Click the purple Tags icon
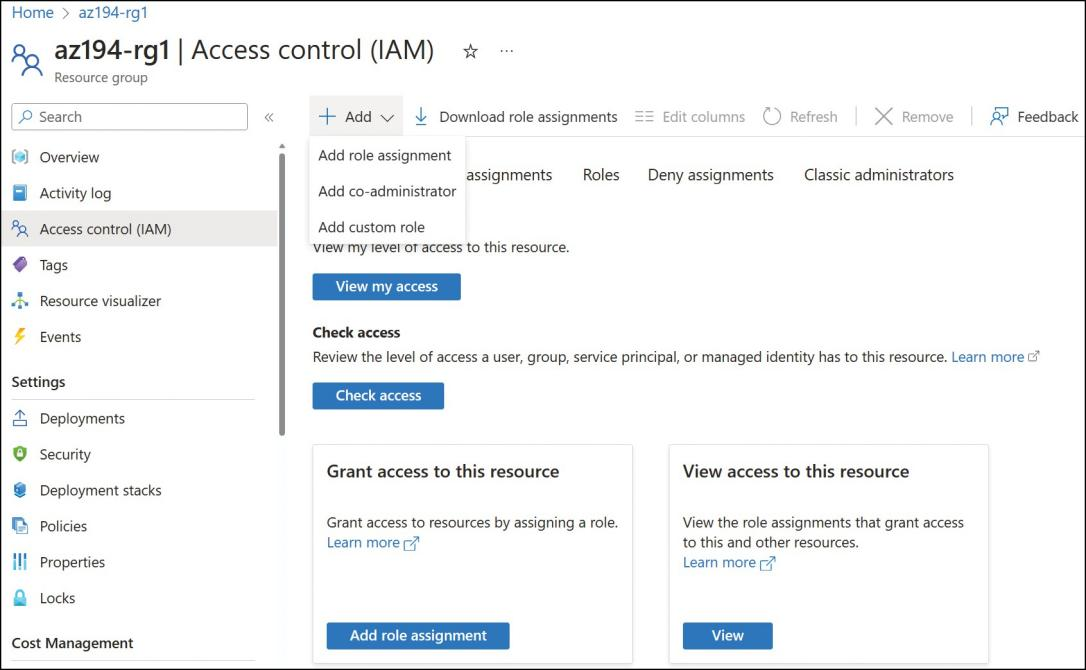This screenshot has width=1086, height=670. point(20,265)
